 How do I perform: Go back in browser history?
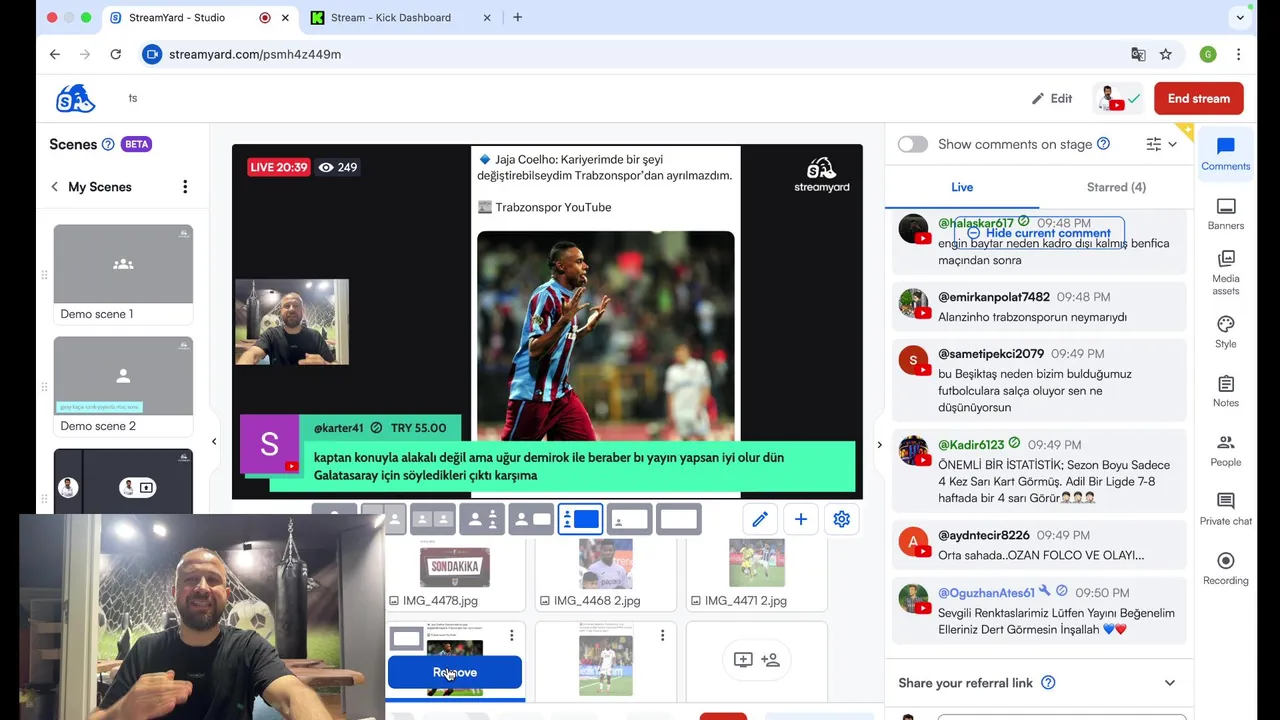pyautogui.click(x=55, y=54)
